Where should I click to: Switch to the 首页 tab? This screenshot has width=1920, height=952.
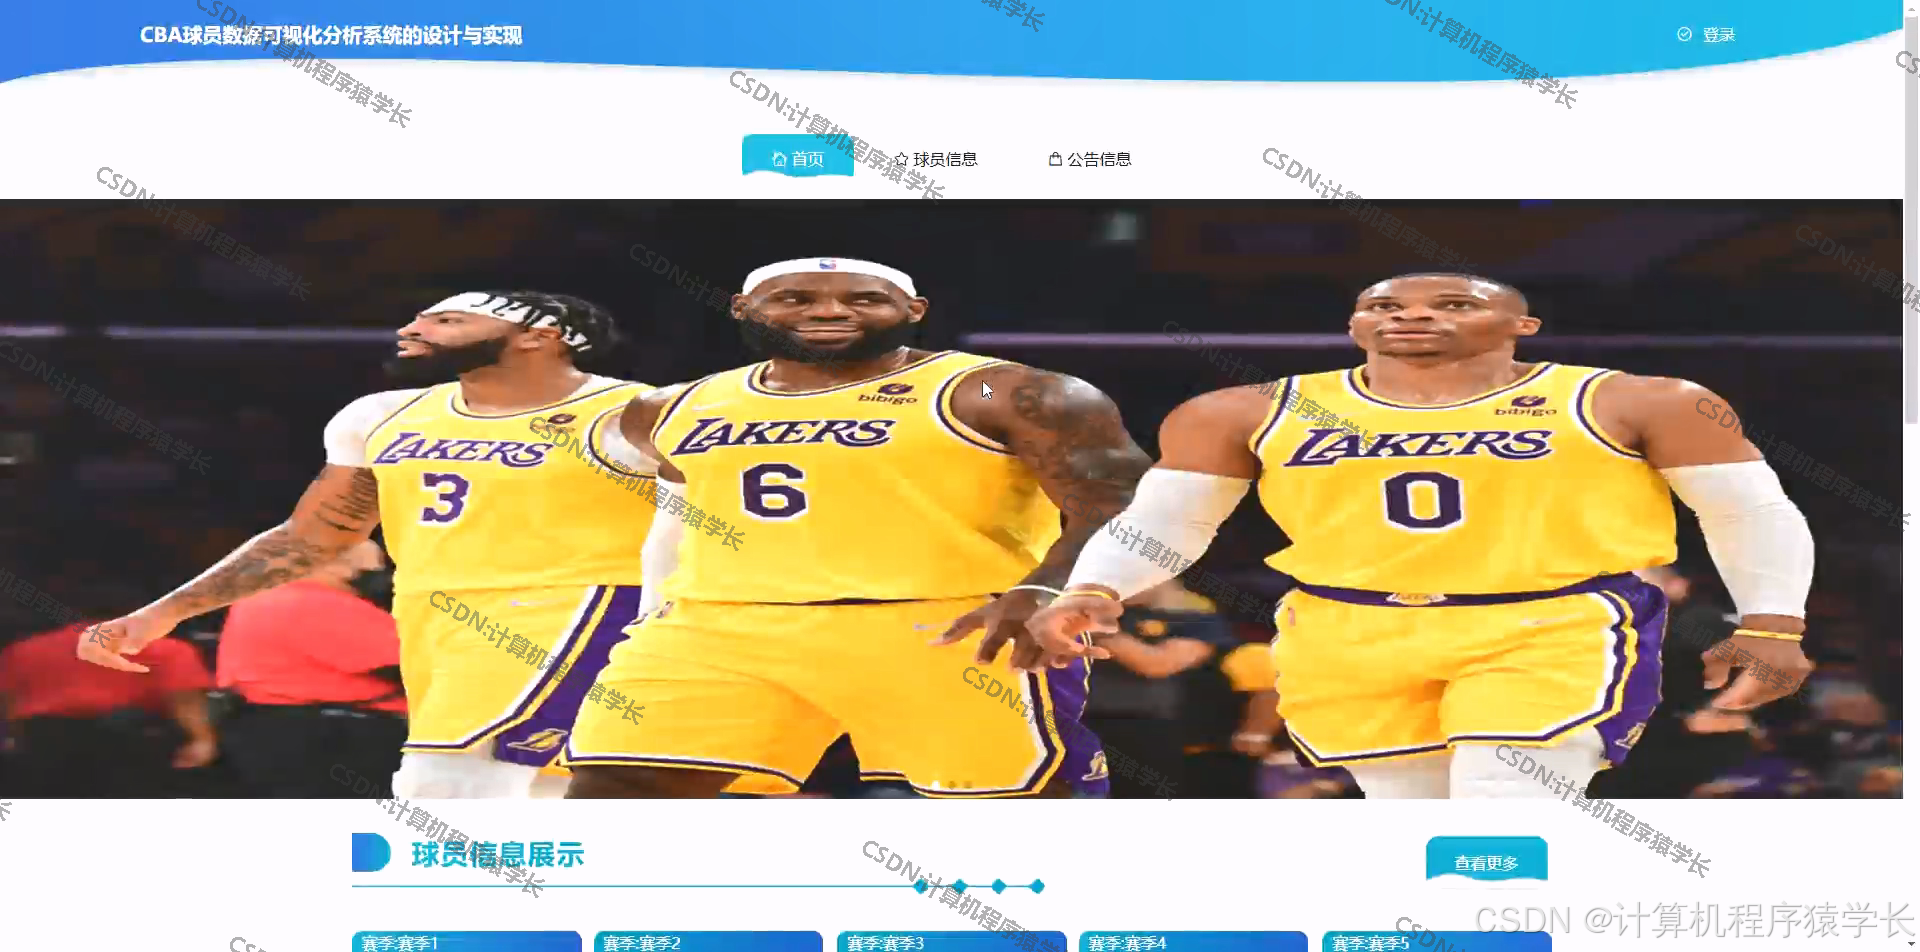tap(798, 156)
